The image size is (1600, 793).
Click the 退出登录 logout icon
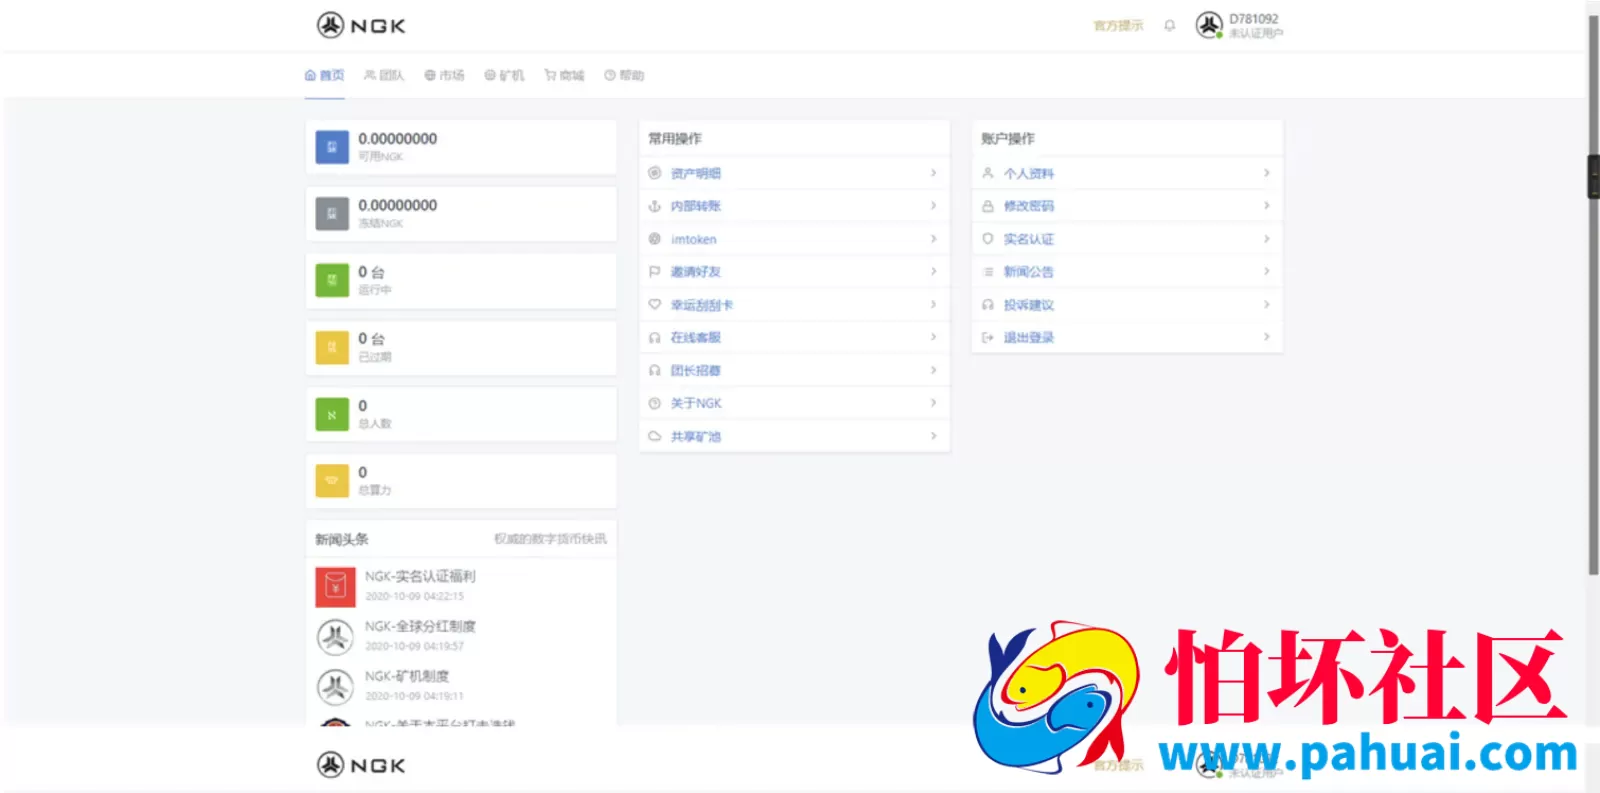click(988, 337)
